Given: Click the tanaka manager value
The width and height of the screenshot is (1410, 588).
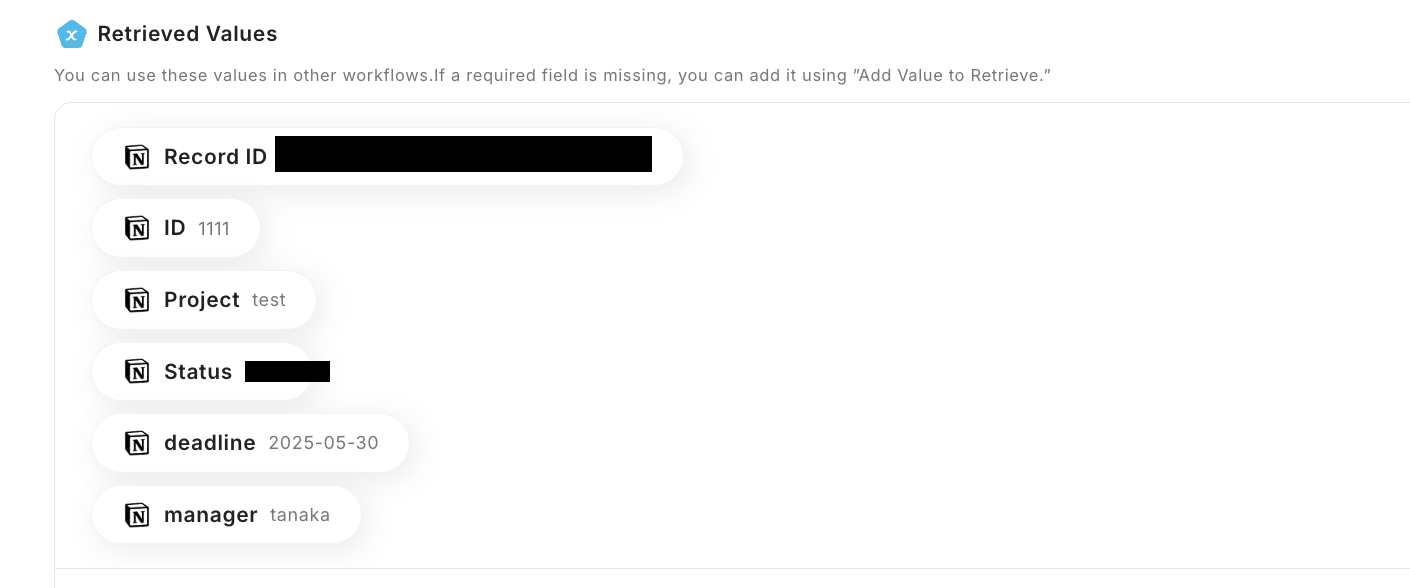Looking at the screenshot, I should 300,515.
